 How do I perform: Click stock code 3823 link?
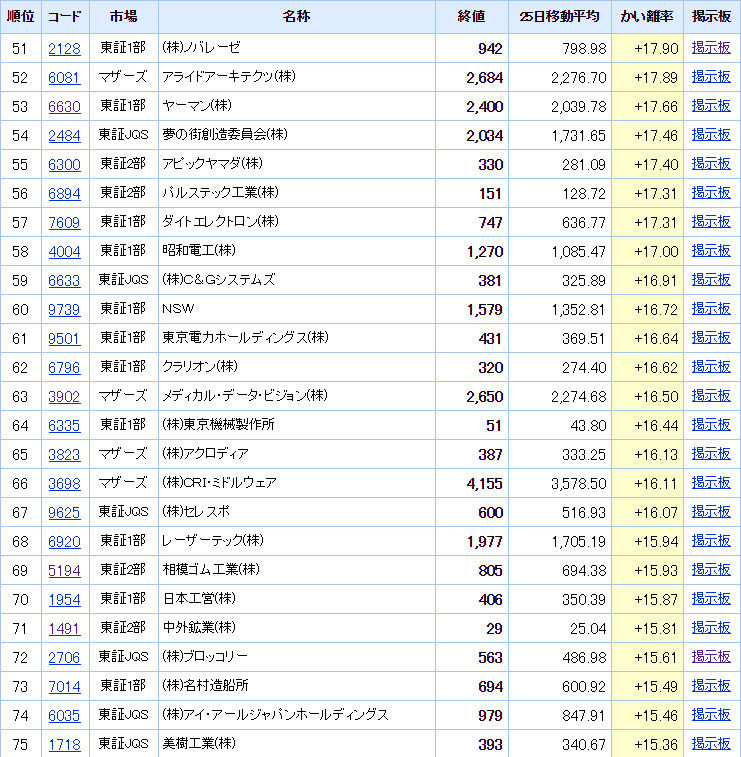coord(64,454)
